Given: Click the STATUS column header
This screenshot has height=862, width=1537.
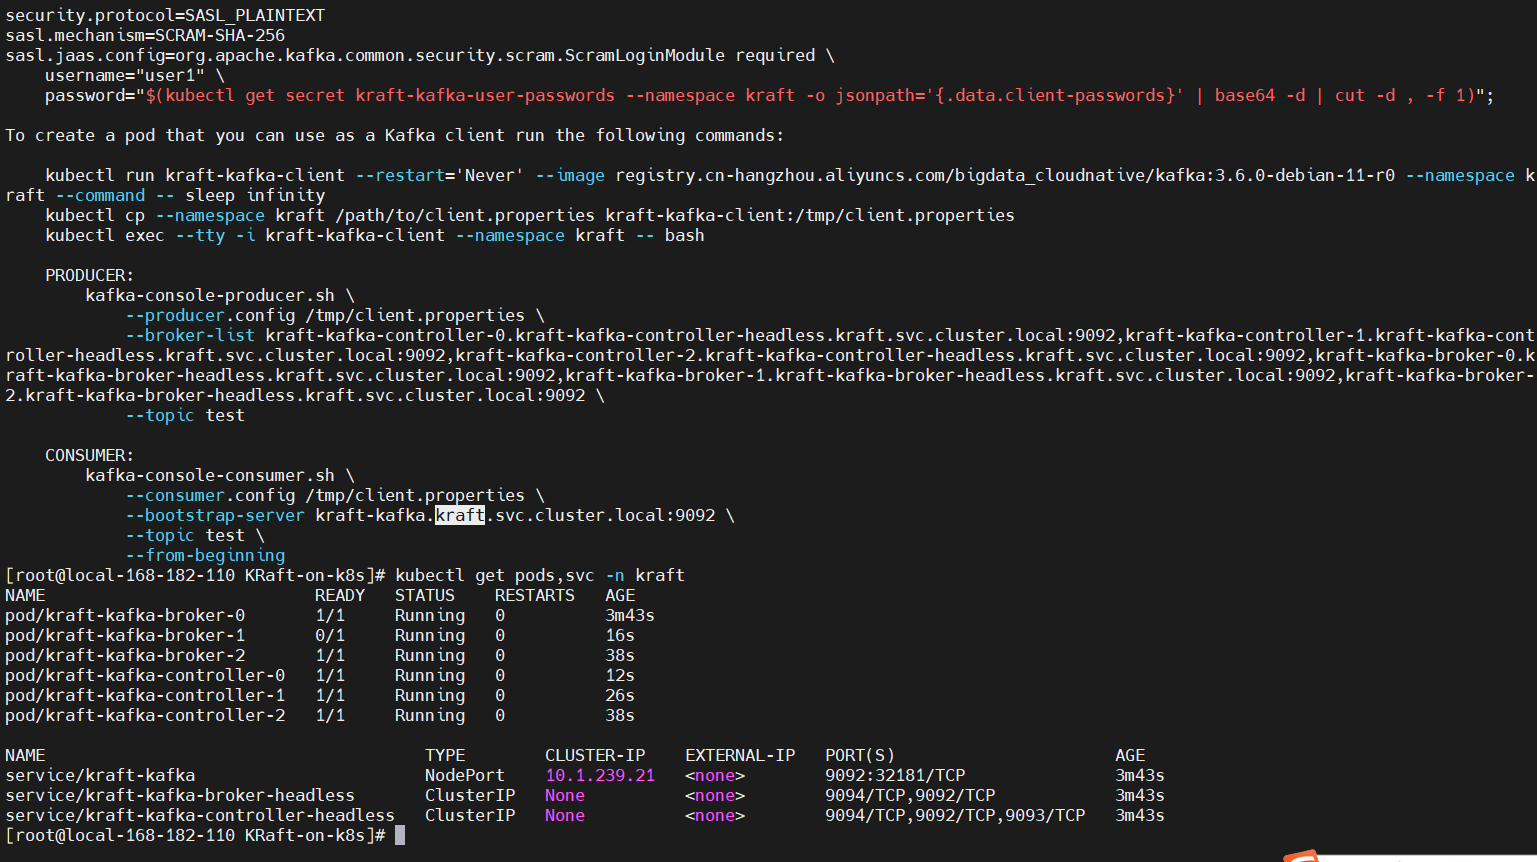Looking at the screenshot, I should point(425,596).
